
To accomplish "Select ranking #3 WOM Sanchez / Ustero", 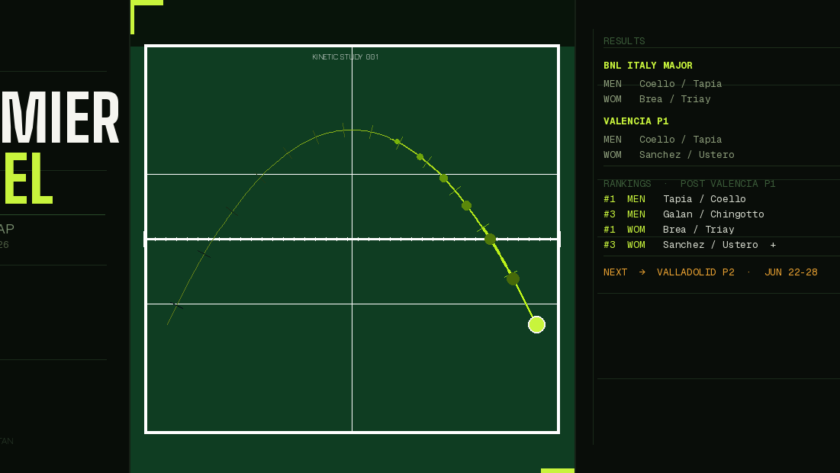I will (680, 245).
